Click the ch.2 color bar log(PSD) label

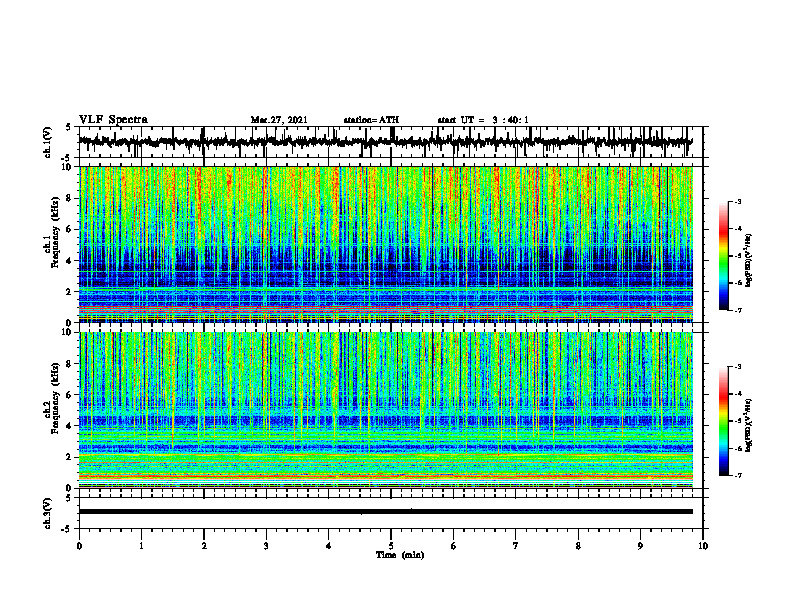(x=749, y=424)
